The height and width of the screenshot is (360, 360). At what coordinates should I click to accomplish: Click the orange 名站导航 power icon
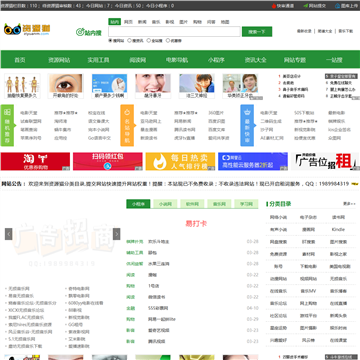127,112
